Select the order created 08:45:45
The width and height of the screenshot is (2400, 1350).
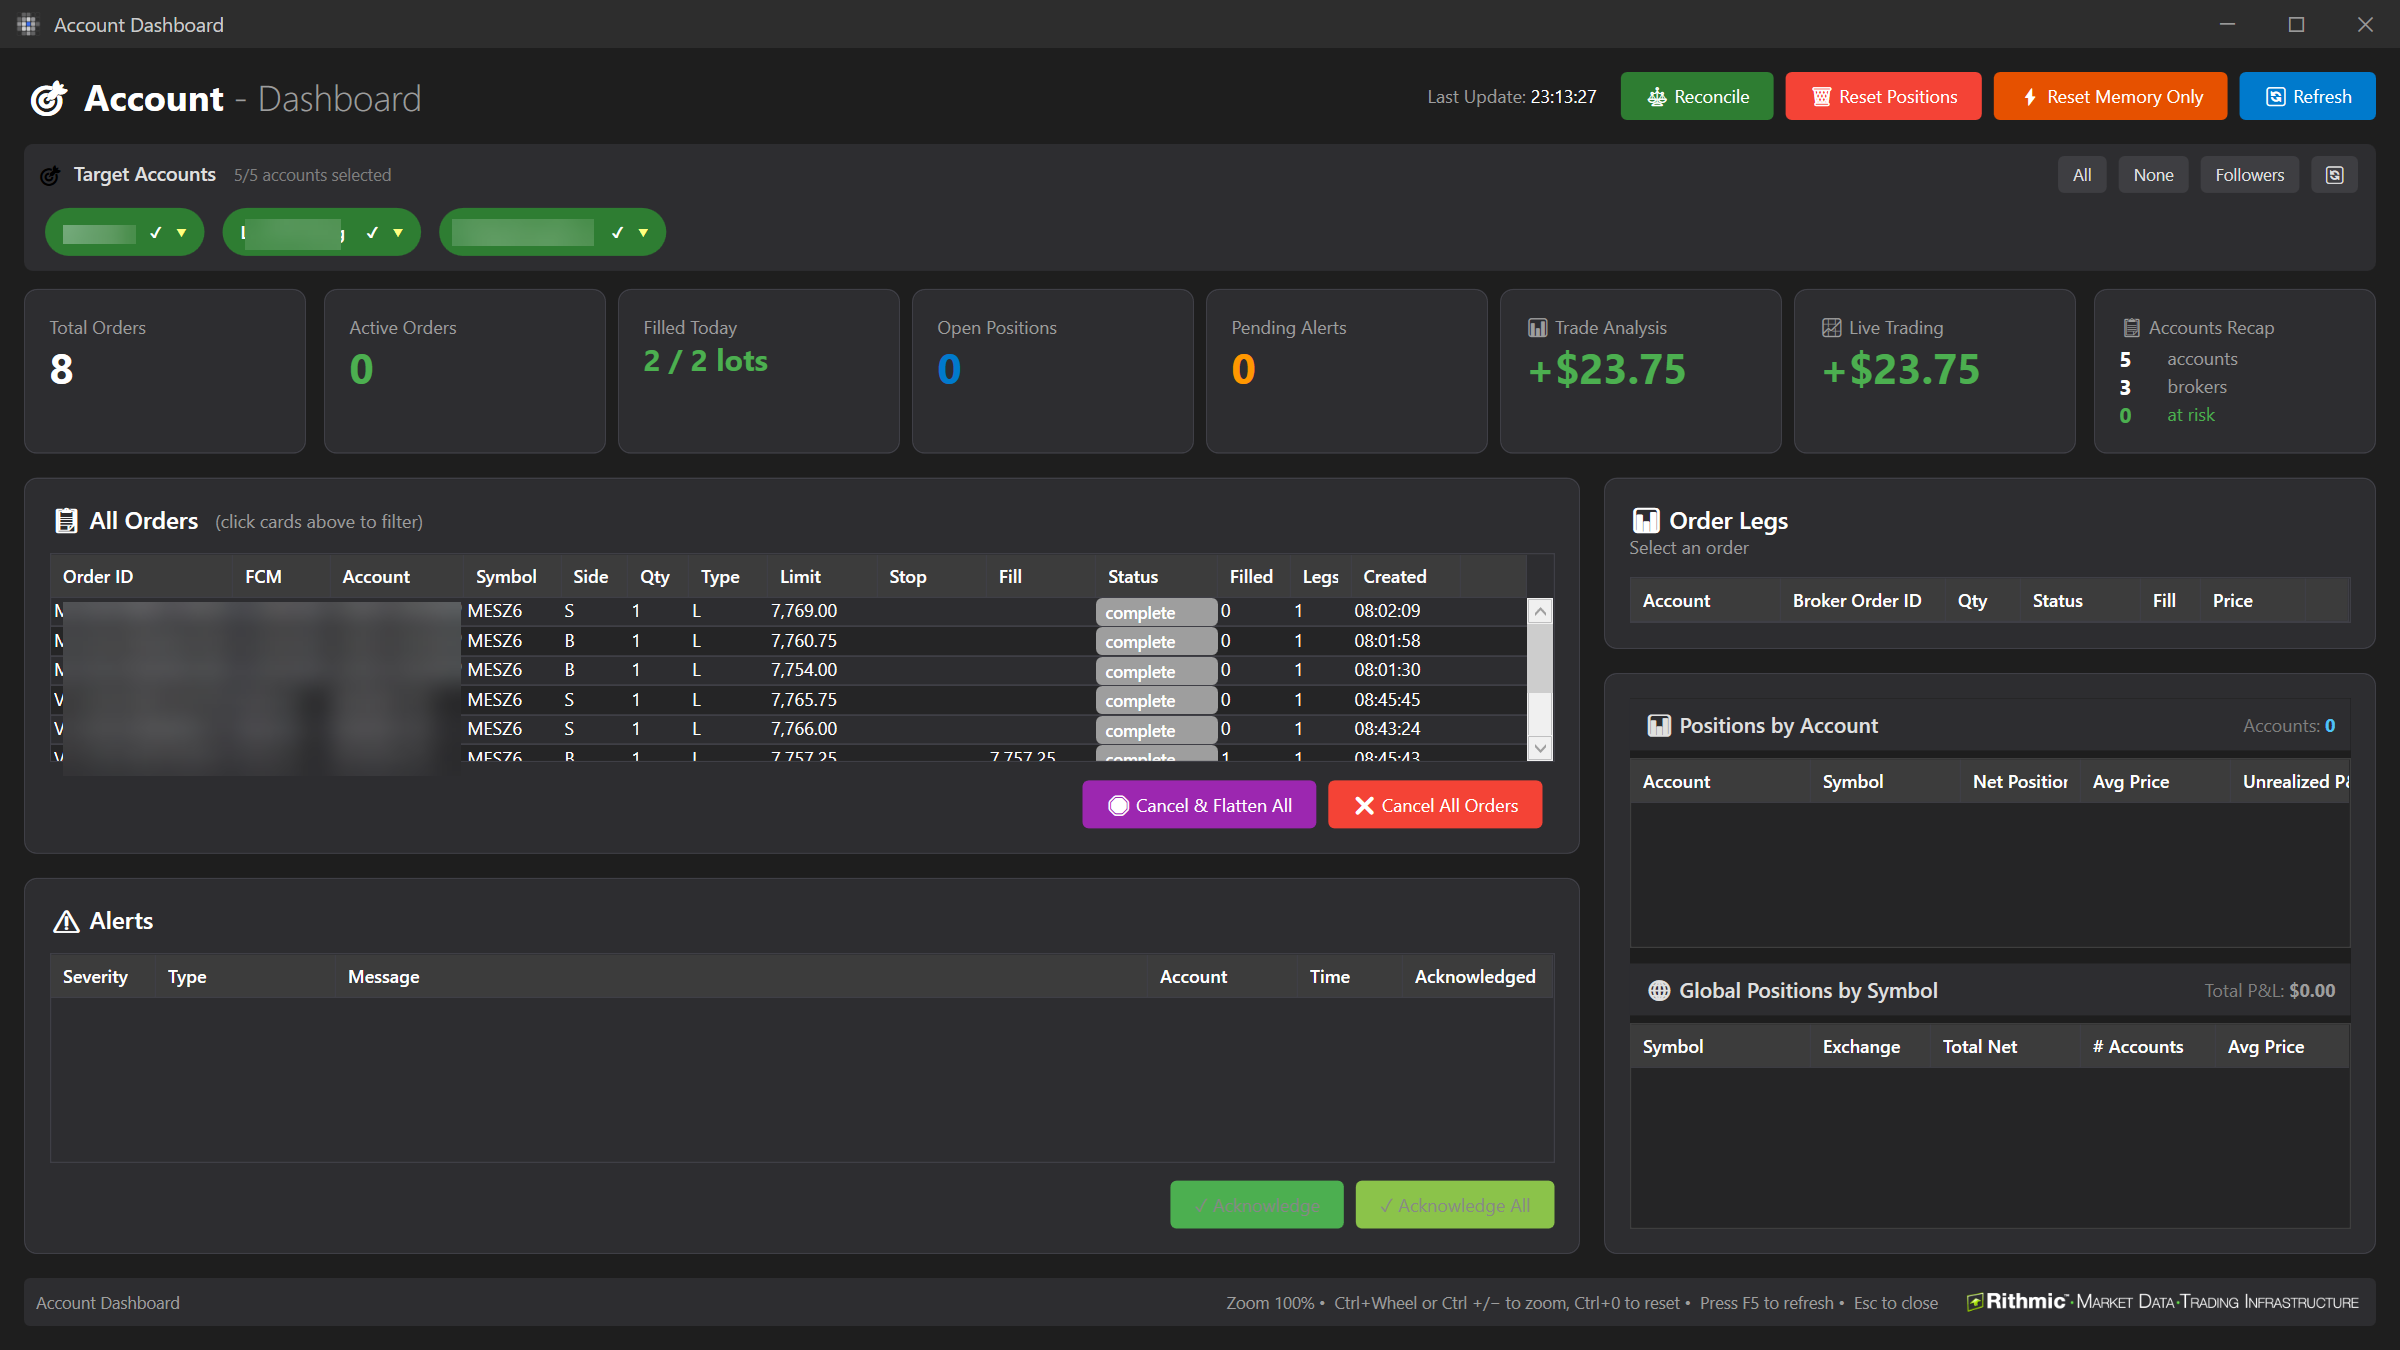(788, 700)
